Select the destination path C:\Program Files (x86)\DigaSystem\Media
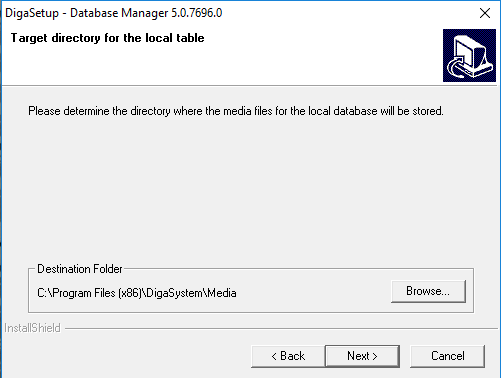501x378 pixels. [x=137, y=293]
